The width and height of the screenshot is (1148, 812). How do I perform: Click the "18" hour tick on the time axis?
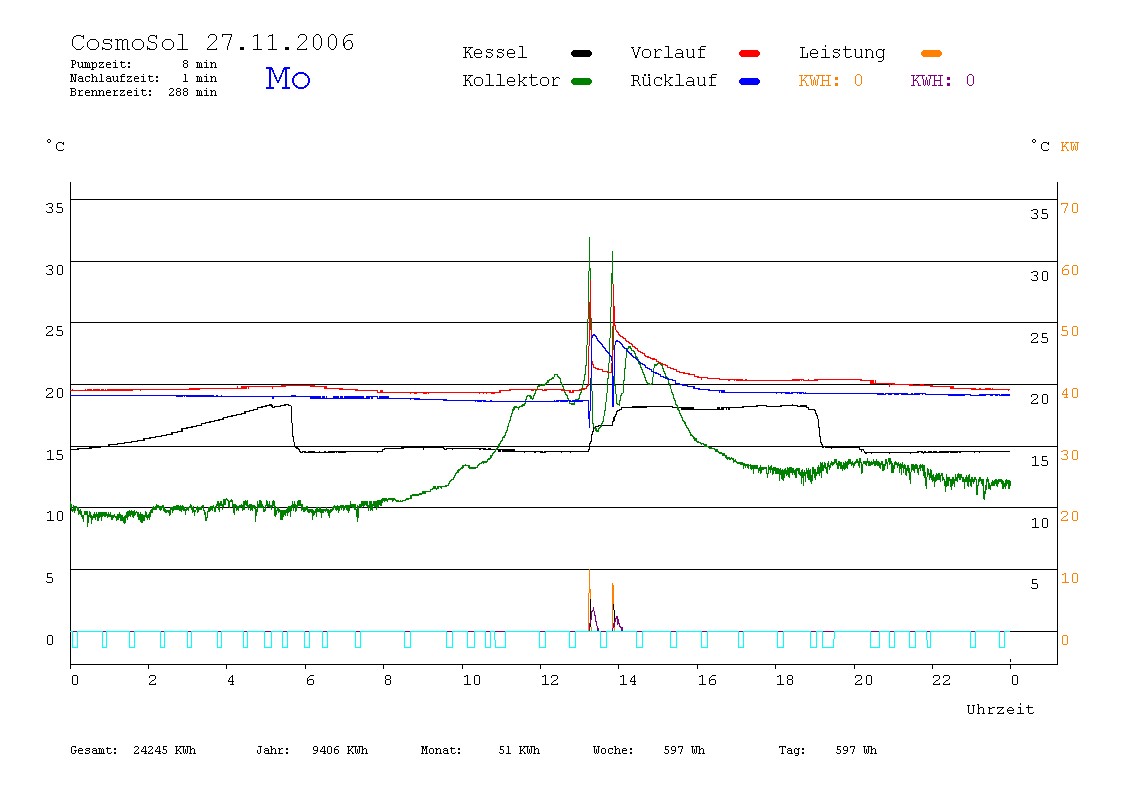(x=785, y=680)
